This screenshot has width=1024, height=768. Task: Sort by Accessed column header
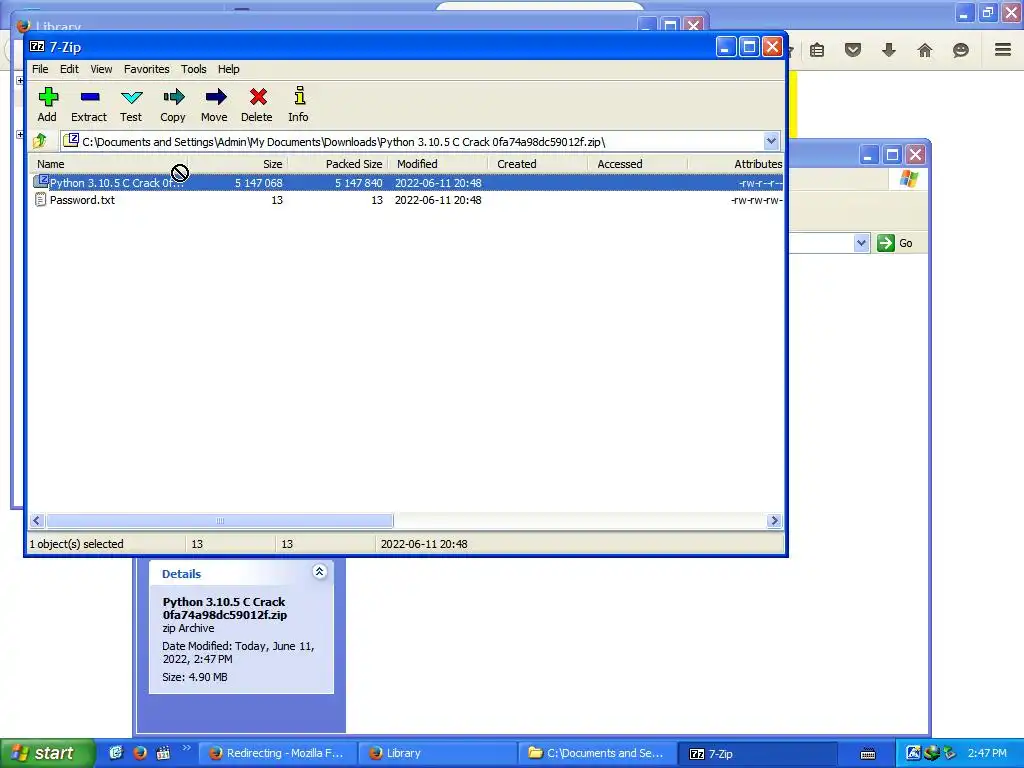pyautogui.click(x=638, y=164)
